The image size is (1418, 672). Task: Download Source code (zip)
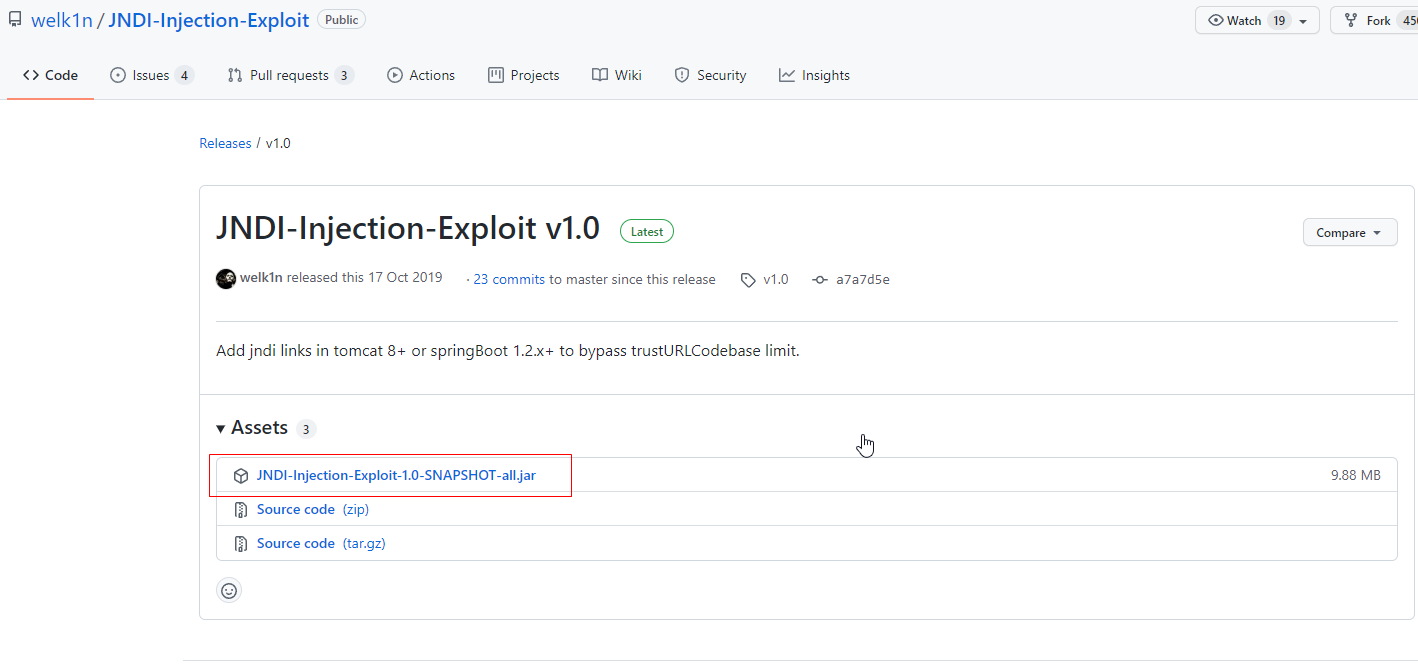point(313,509)
